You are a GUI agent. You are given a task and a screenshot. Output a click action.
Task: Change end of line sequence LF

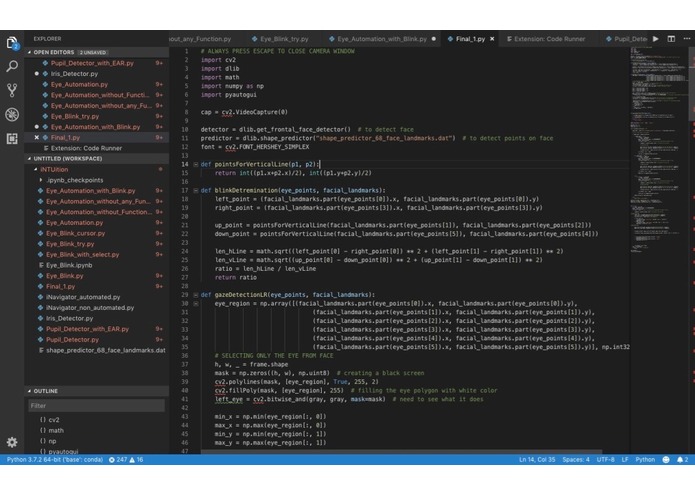point(625,460)
